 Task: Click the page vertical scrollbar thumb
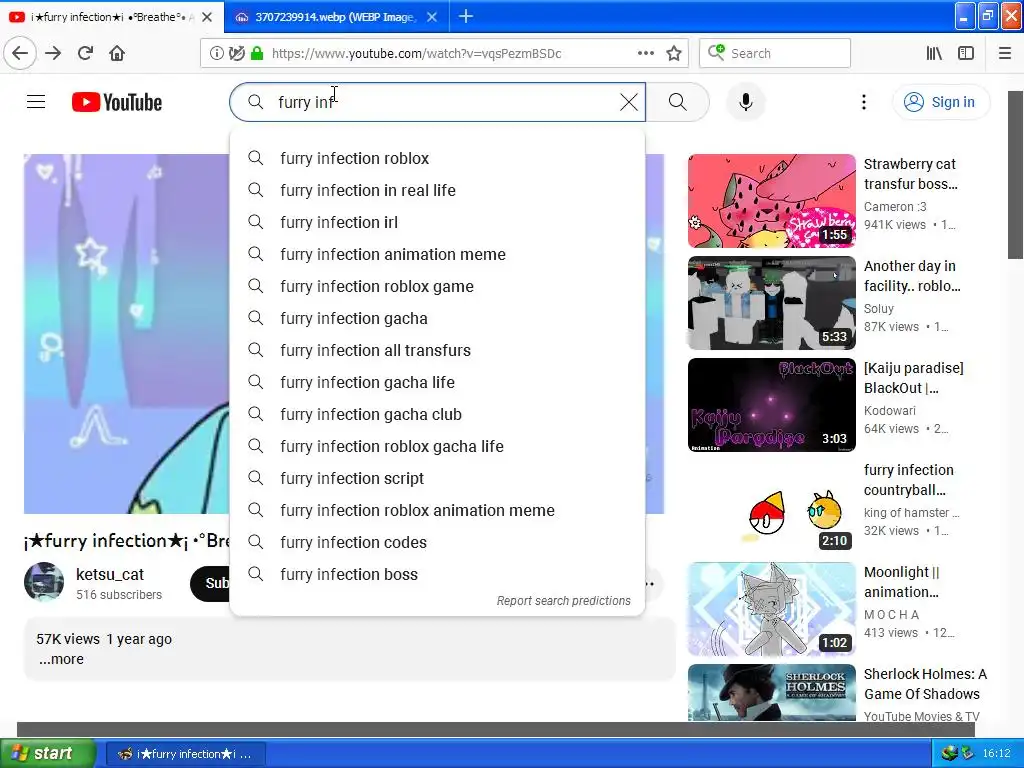point(1016,175)
